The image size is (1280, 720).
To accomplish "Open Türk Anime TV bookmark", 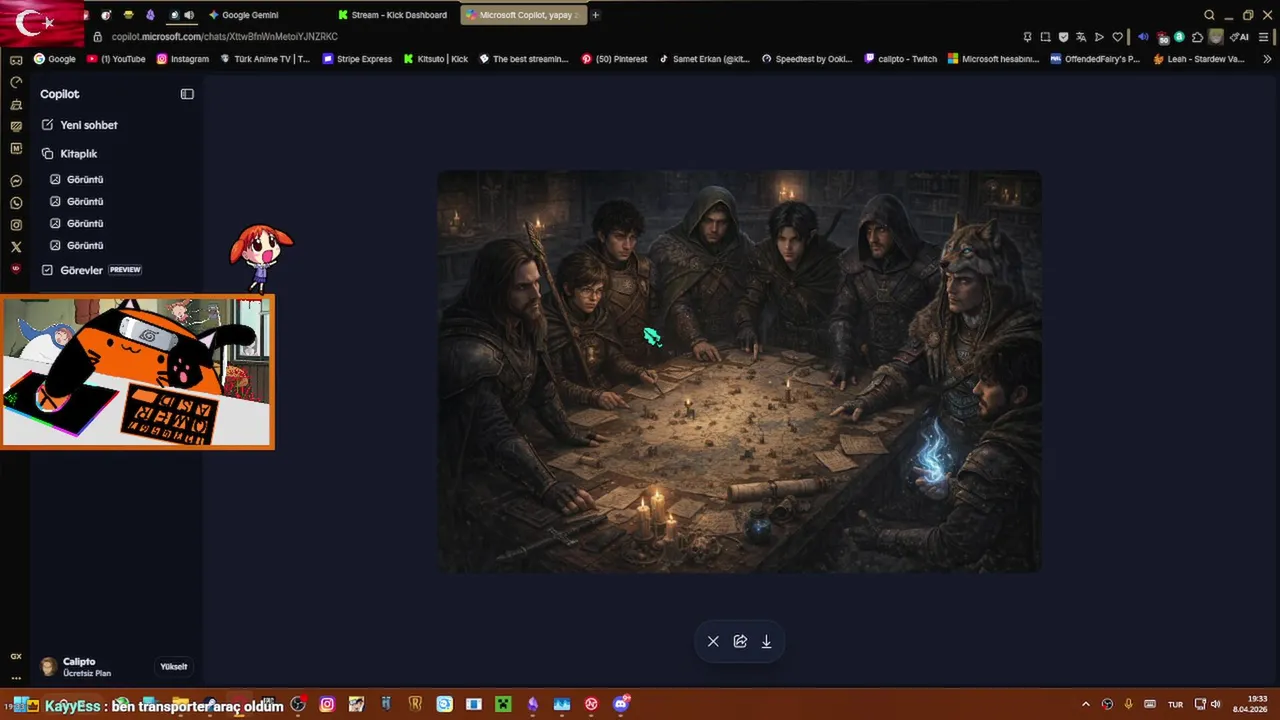I will click(265, 59).
